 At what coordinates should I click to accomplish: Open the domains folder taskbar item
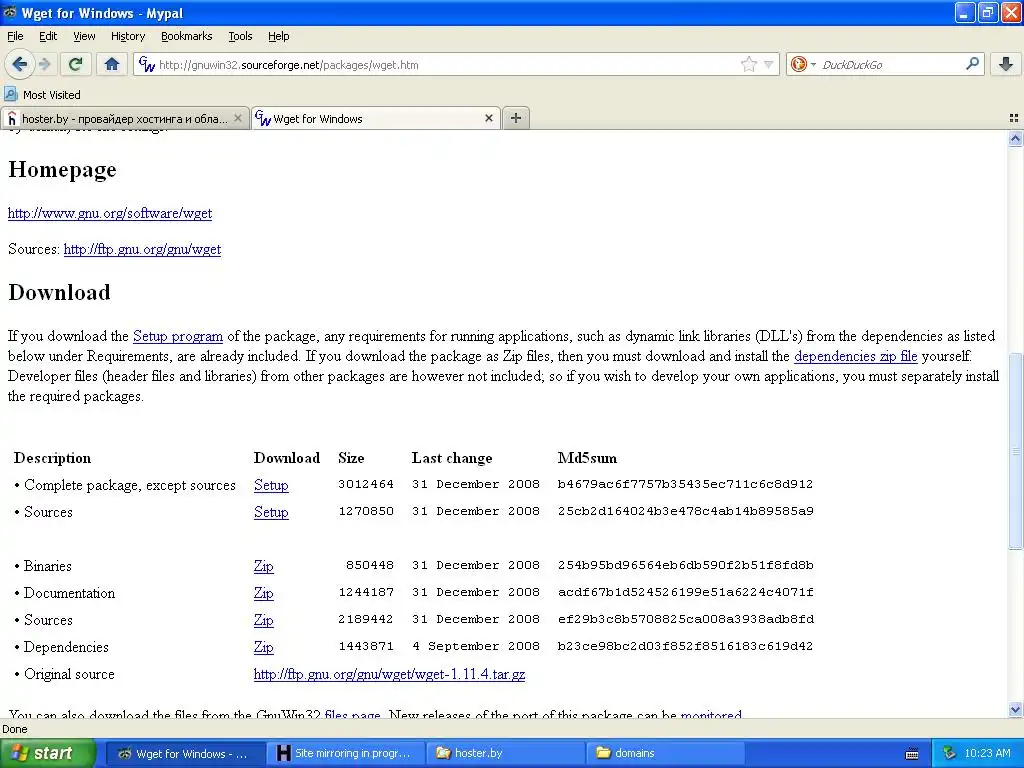coord(665,753)
